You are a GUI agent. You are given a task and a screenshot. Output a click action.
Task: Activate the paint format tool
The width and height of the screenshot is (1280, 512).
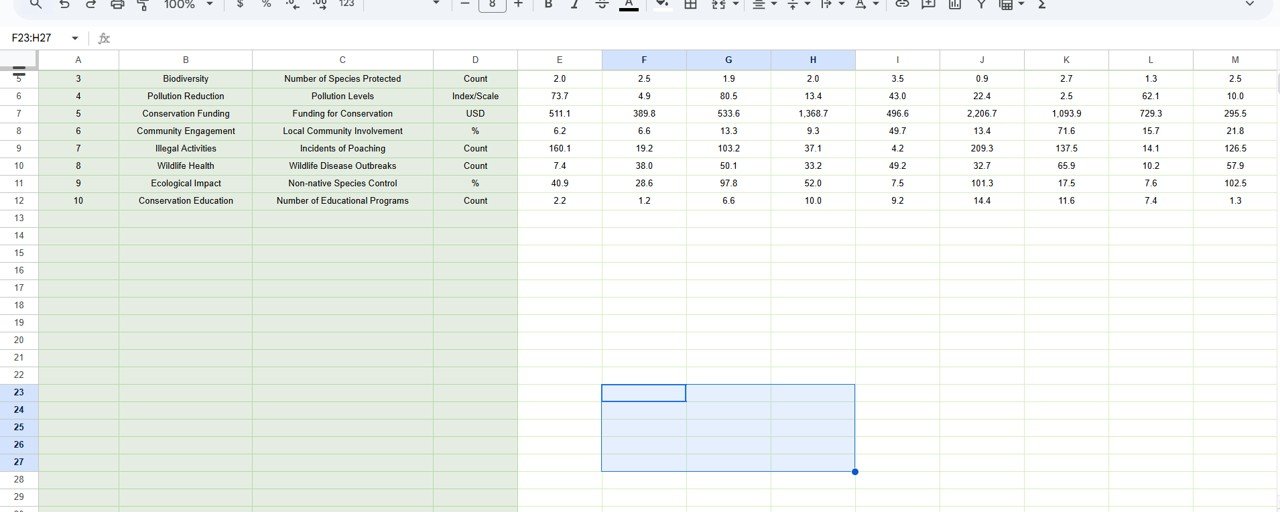click(x=143, y=4)
